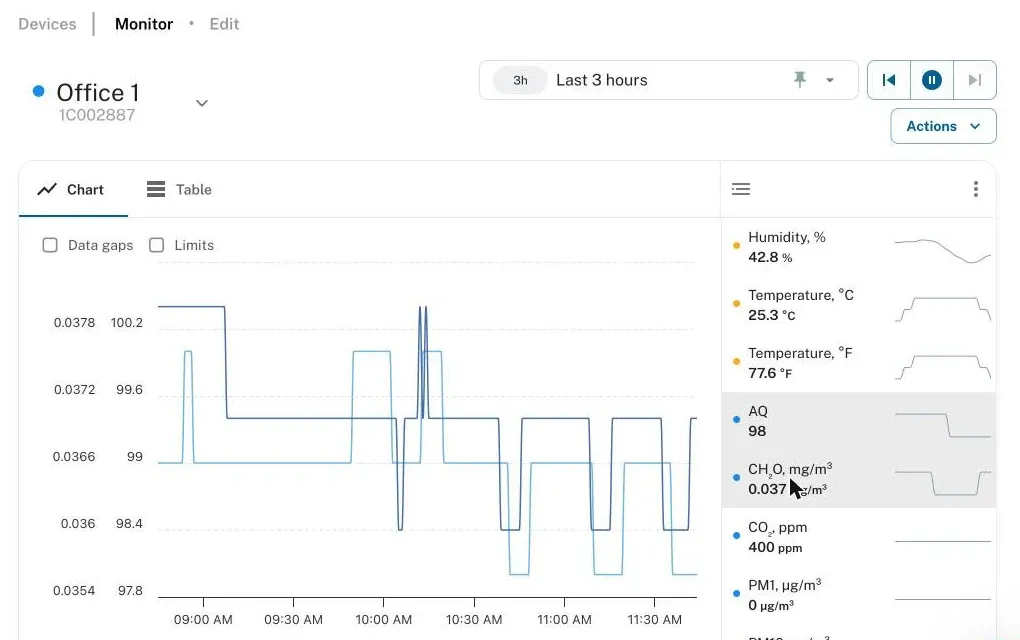Click the AQ sparkline thumbnail
This screenshot has height=640, width=1020.
click(x=943, y=425)
